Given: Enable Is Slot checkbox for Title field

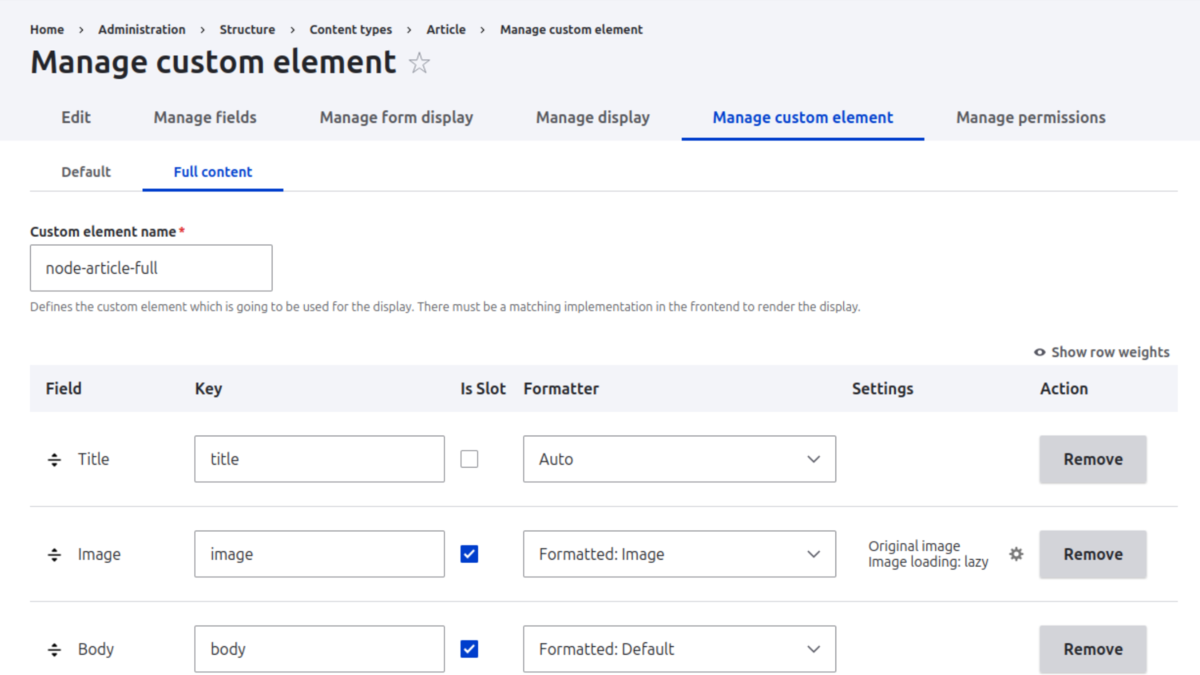Looking at the screenshot, I should (x=469, y=458).
